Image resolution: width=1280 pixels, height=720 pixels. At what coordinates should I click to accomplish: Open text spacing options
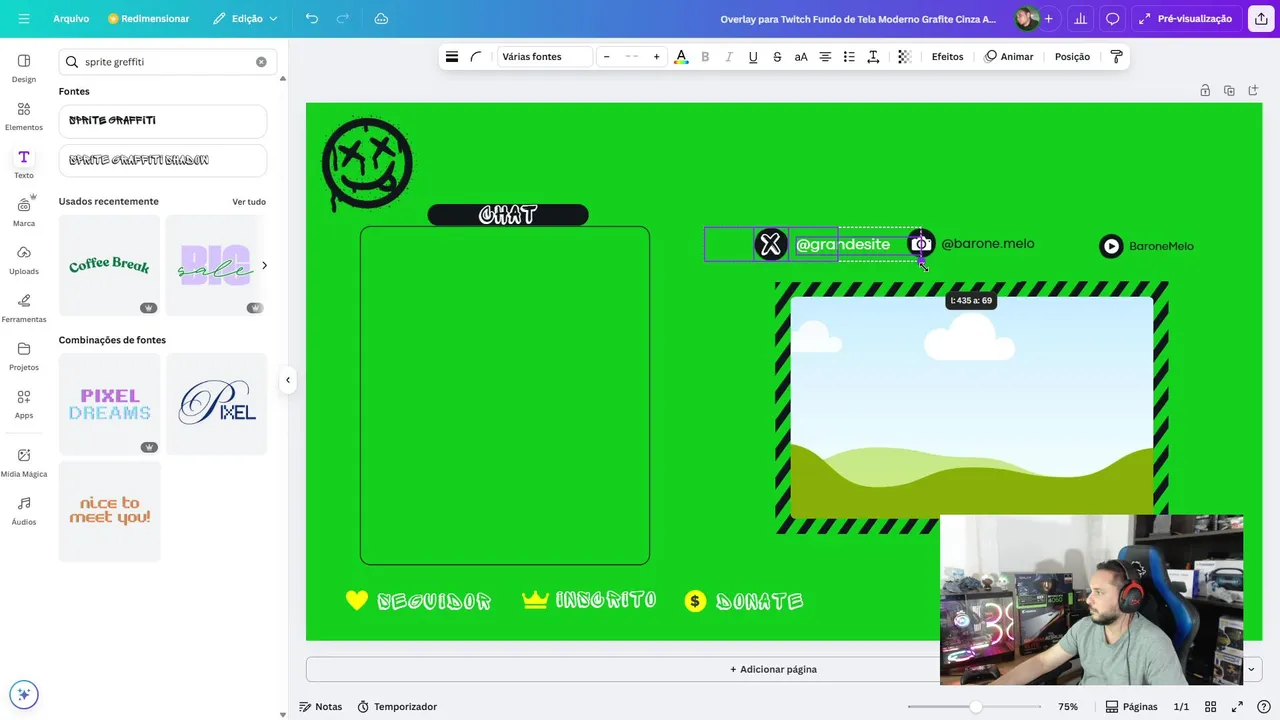[873, 57]
